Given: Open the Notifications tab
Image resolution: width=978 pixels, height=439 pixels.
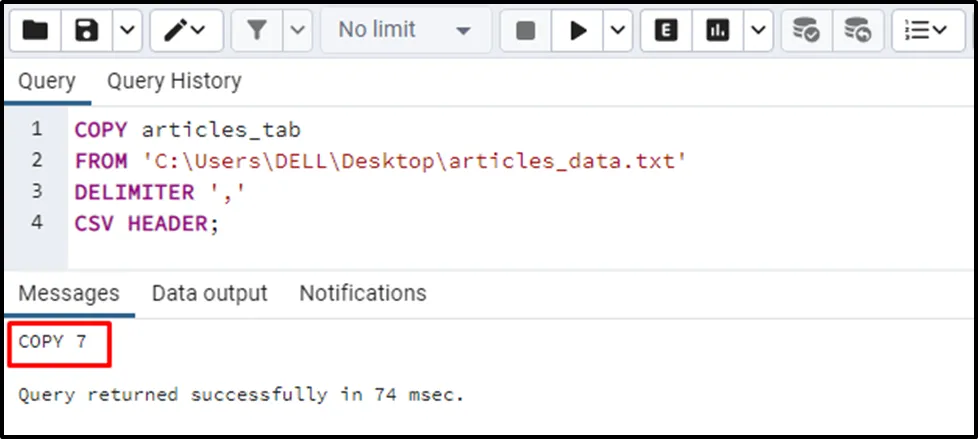Looking at the screenshot, I should click(363, 293).
